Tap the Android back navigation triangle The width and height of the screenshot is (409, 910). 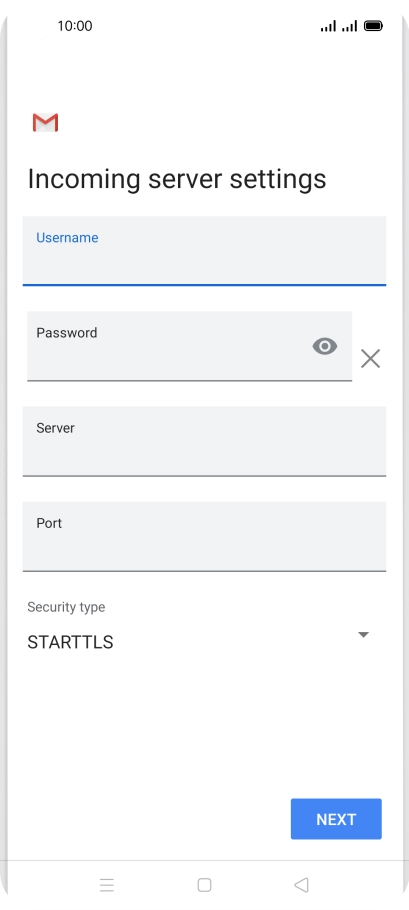301,884
